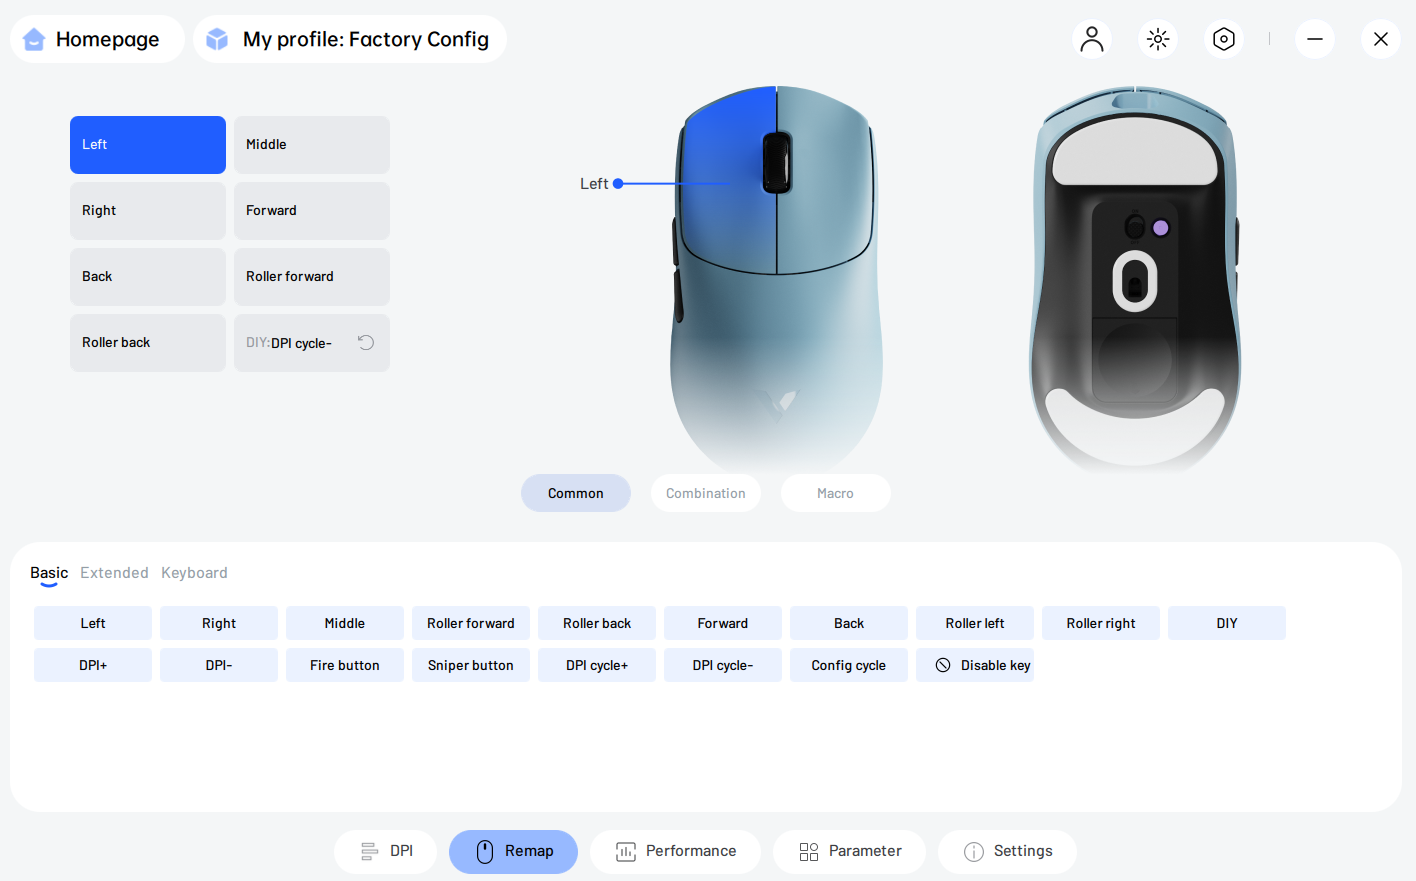Switch to the Common mode
Screen dimensions: 1416x881
[576, 493]
